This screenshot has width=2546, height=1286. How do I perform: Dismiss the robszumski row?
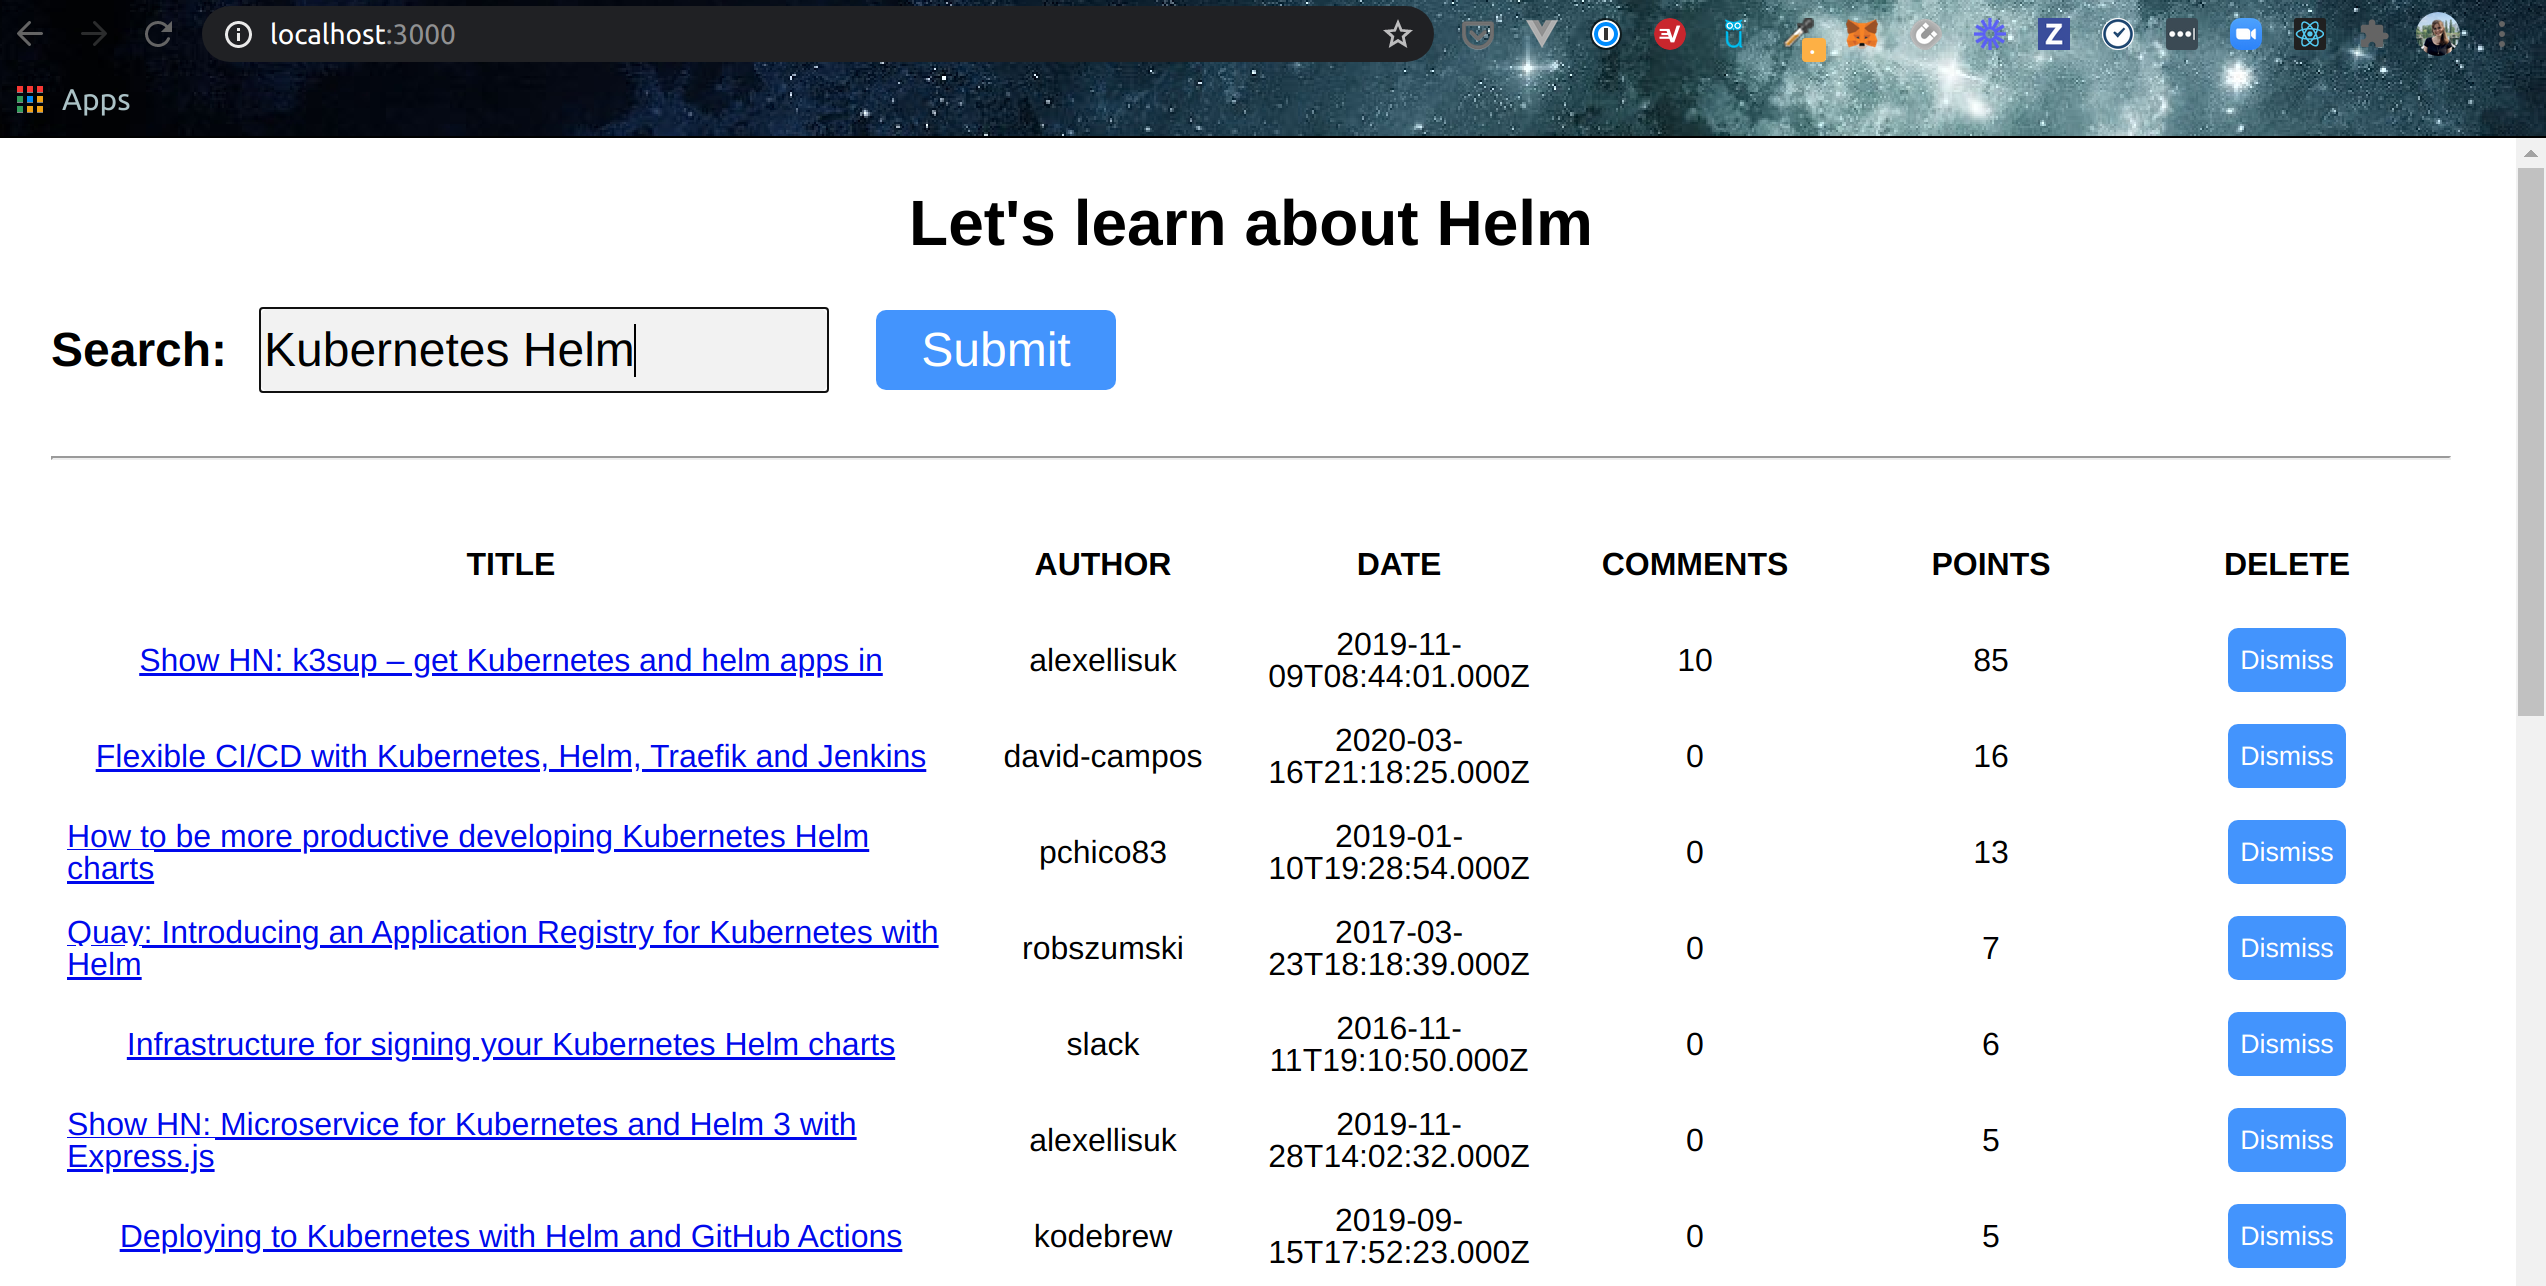click(x=2286, y=948)
